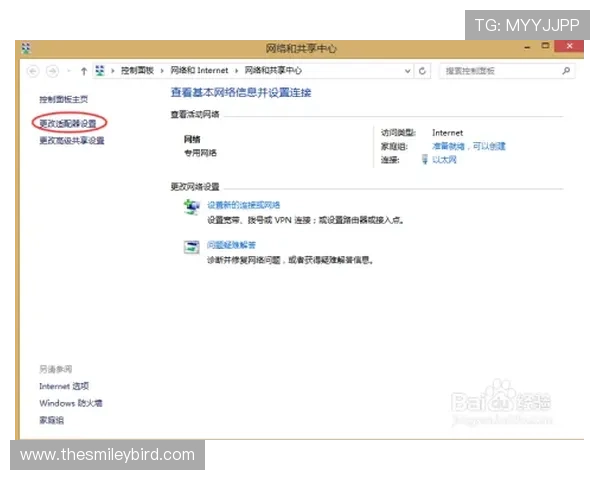Image resolution: width=600 pixels, height=480 pixels.
Task: Click the address bar network icon
Action: [x=100, y=71]
